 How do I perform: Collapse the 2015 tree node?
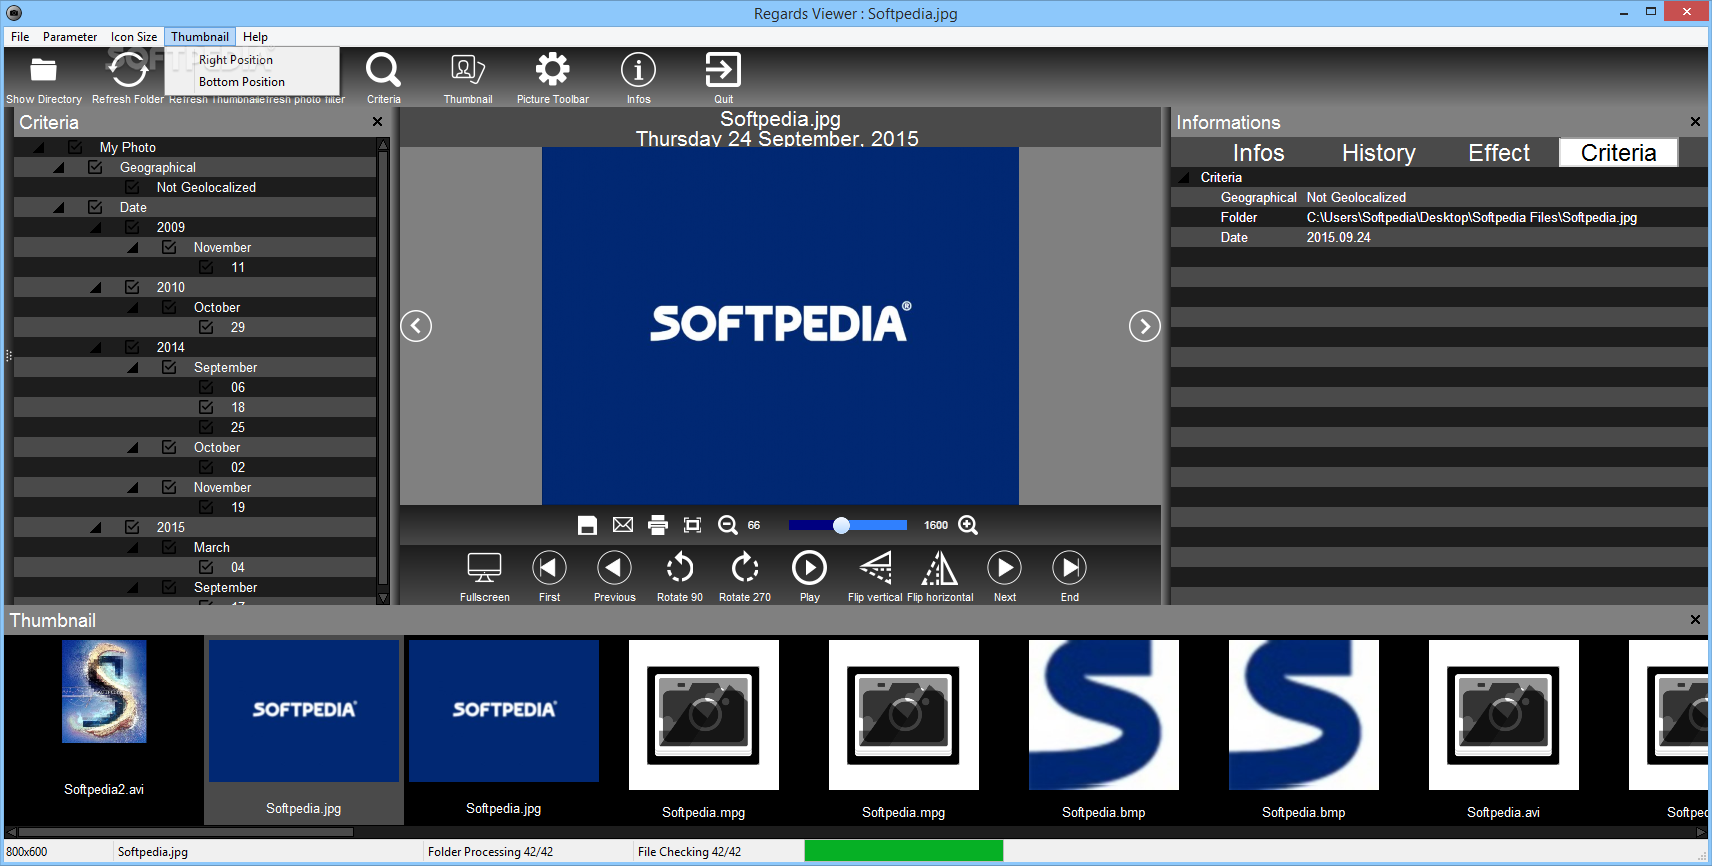click(x=96, y=528)
